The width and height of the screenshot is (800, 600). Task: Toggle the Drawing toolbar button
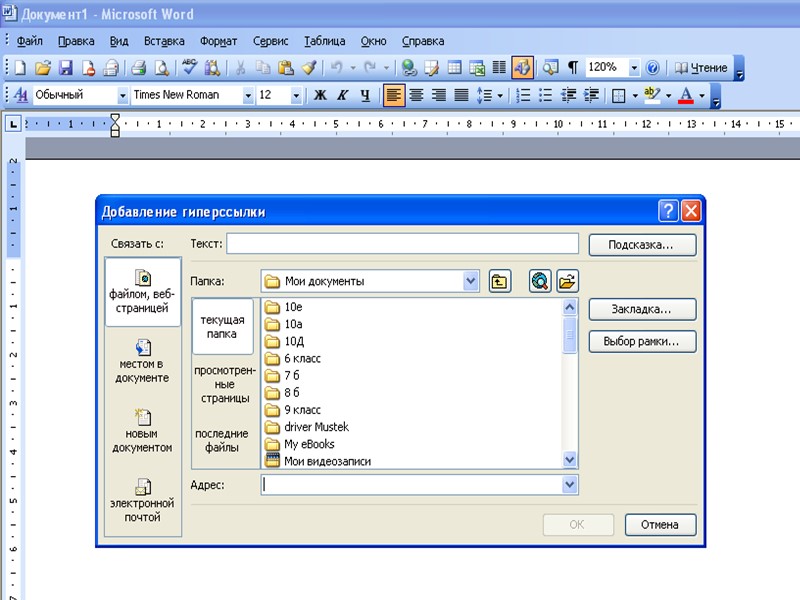(x=522, y=67)
